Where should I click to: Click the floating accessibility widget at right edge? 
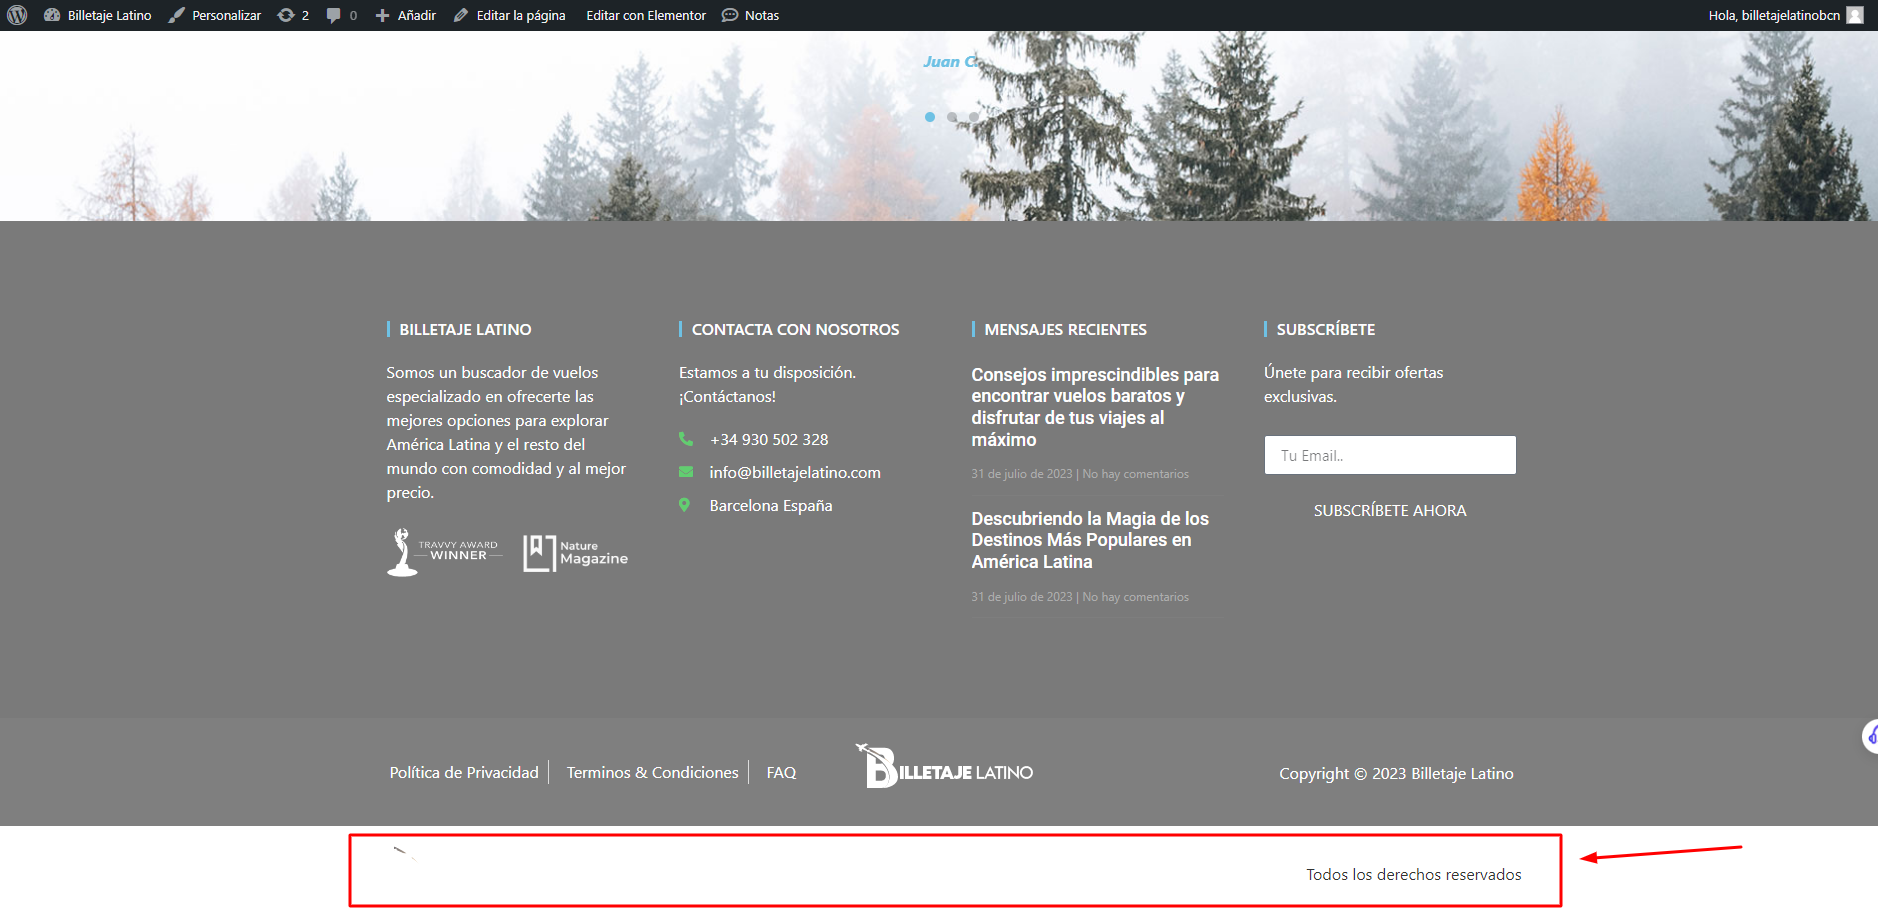(x=1870, y=737)
